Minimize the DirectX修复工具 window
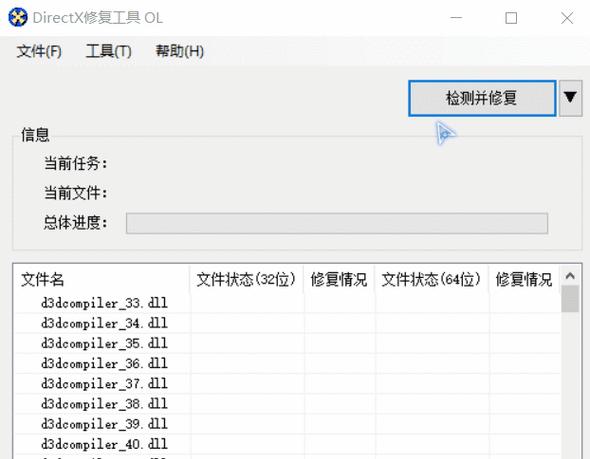The image size is (590, 459). click(456, 18)
